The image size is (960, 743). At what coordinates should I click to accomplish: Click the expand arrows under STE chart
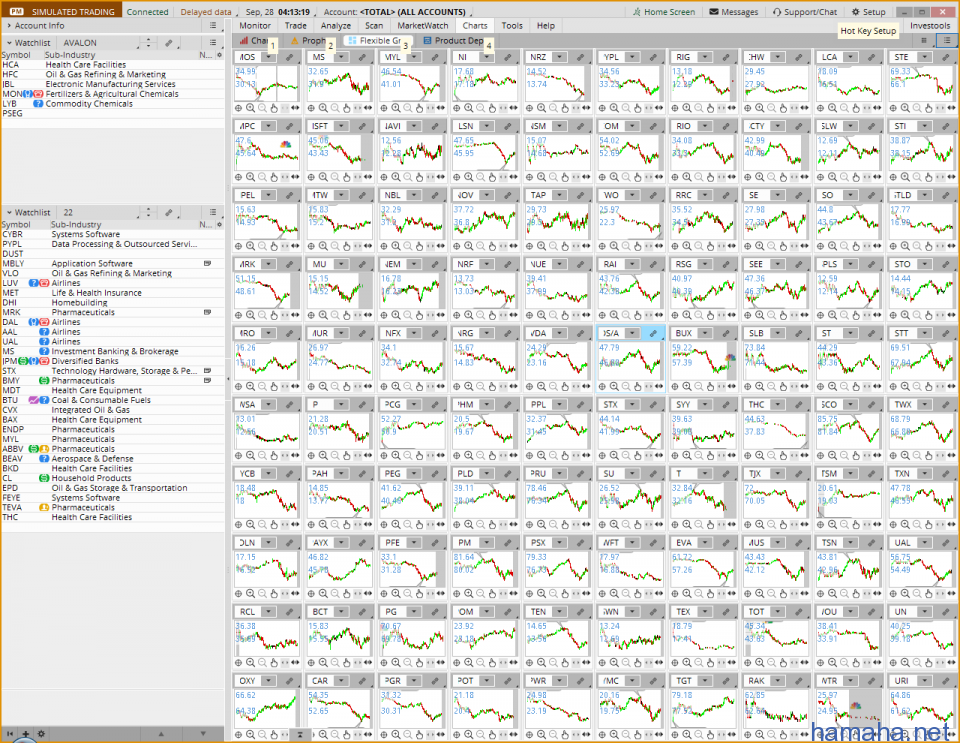click(x=950, y=108)
